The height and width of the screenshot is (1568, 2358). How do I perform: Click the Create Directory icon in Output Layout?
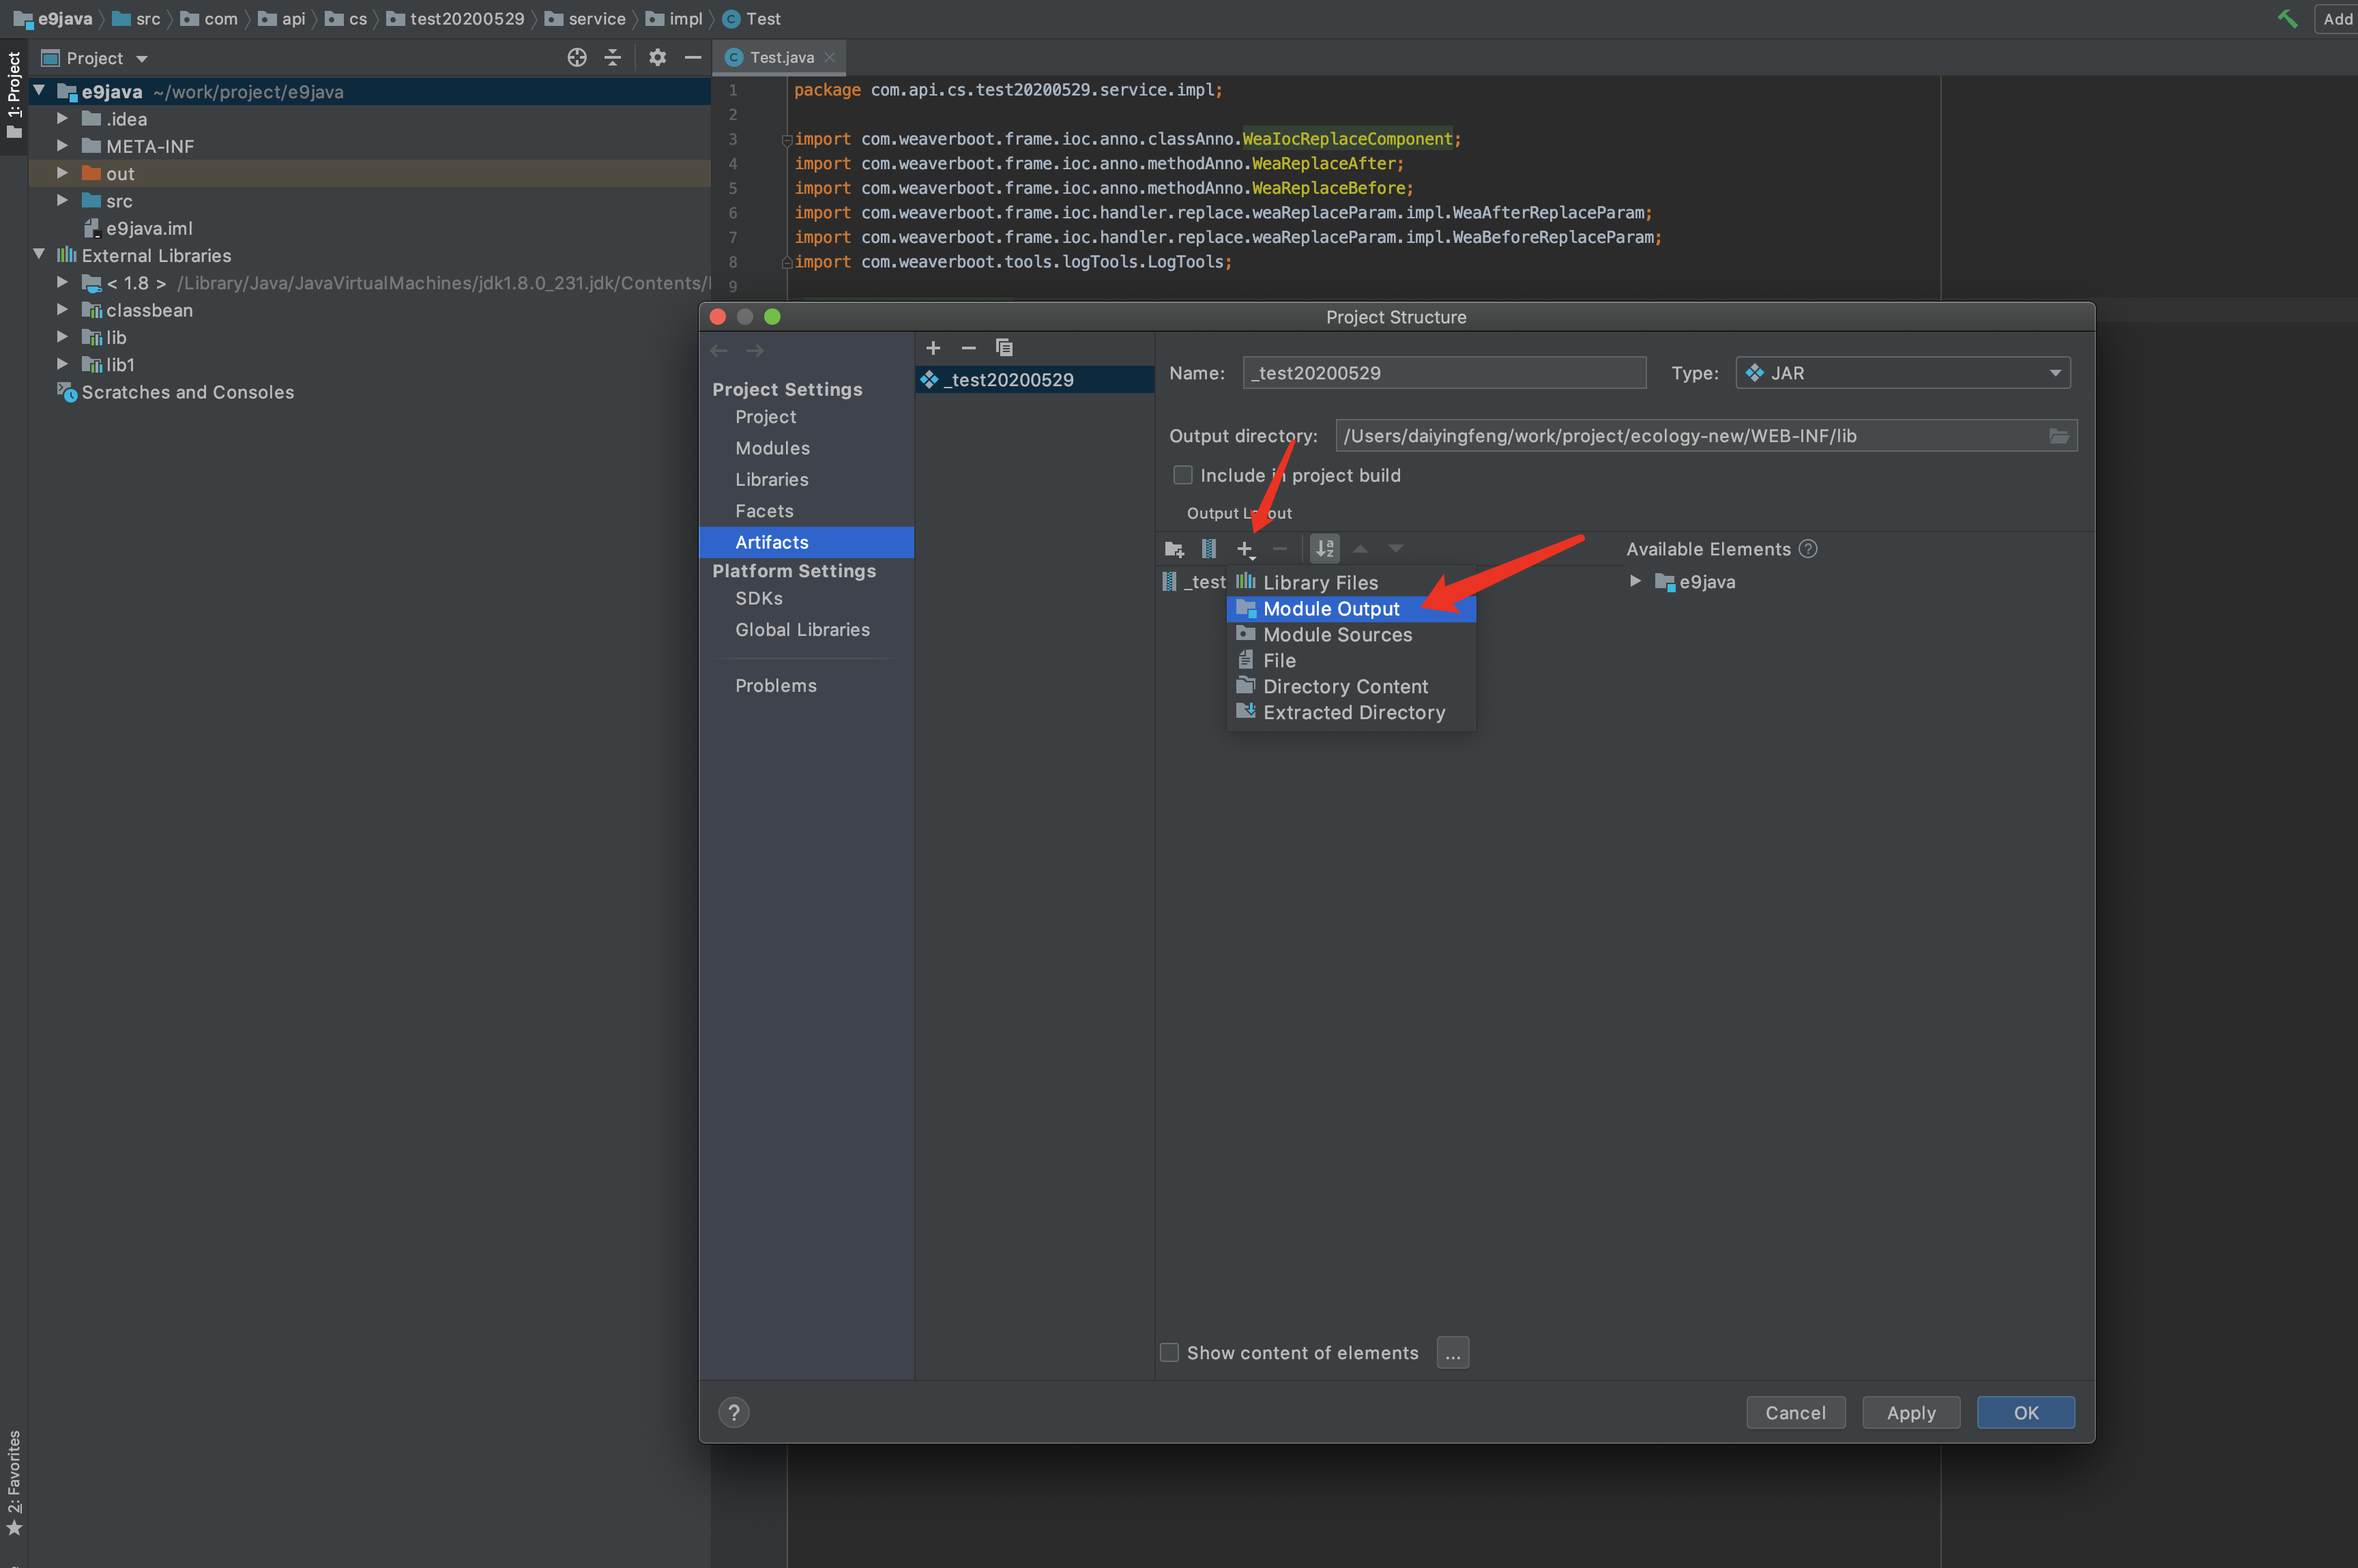tap(1174, 549)
